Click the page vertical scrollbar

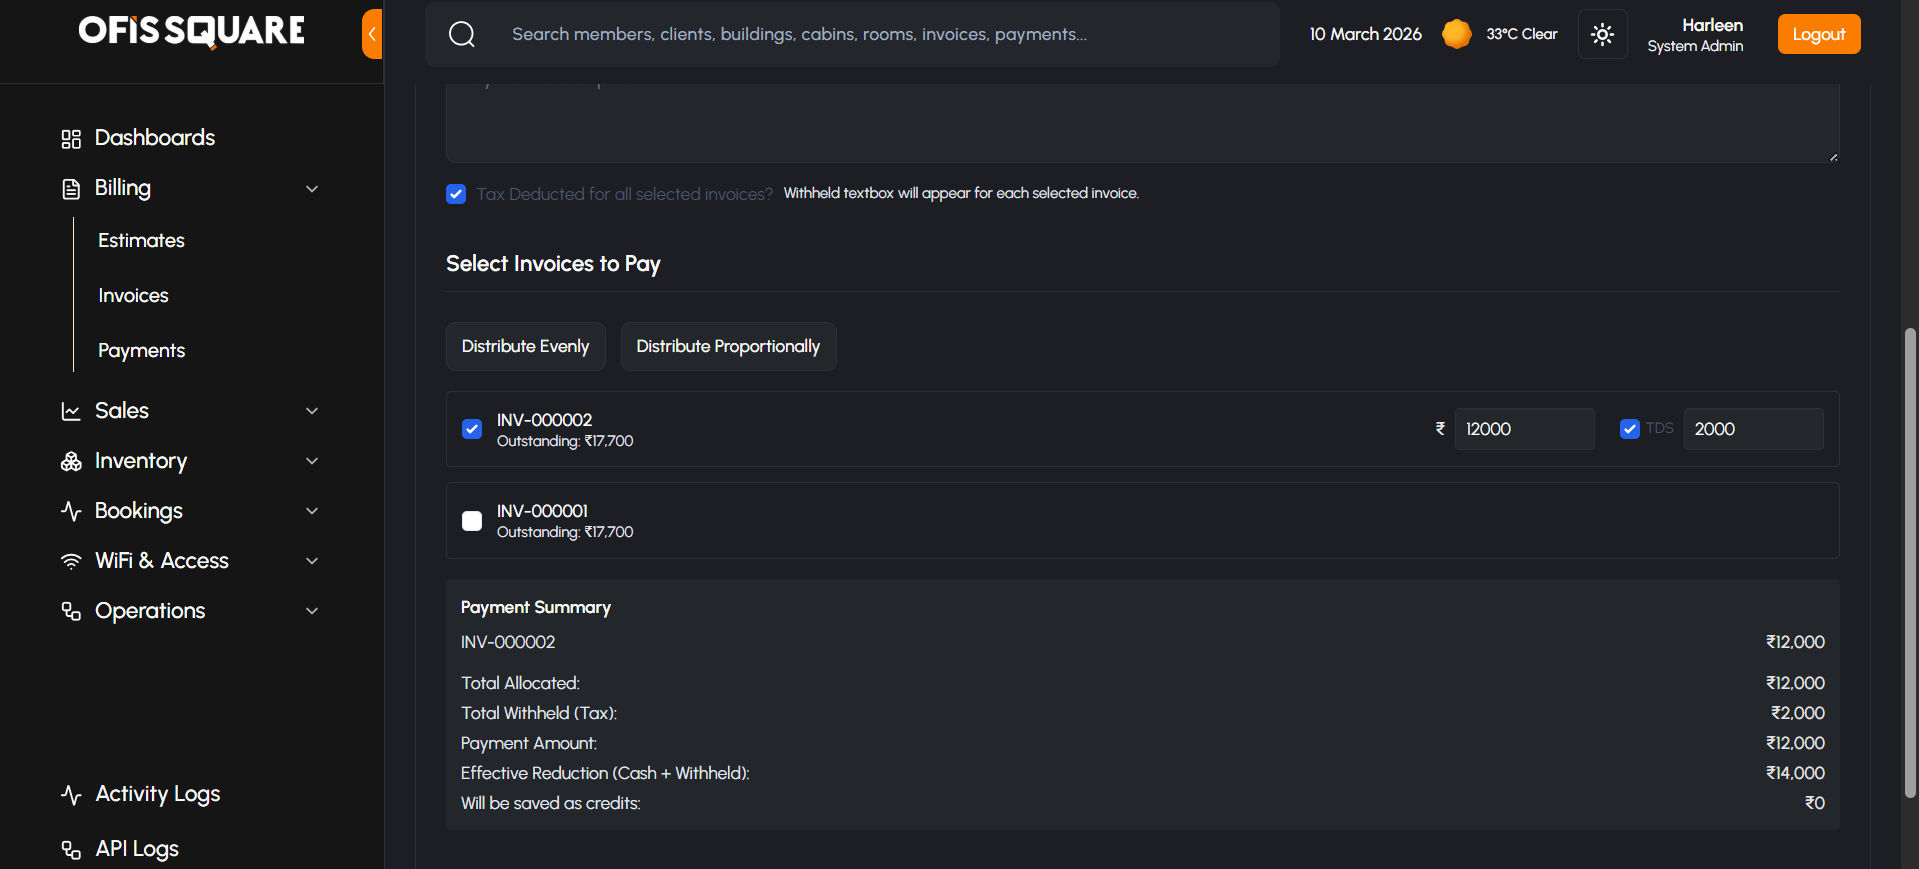[x=1910, y=560]
